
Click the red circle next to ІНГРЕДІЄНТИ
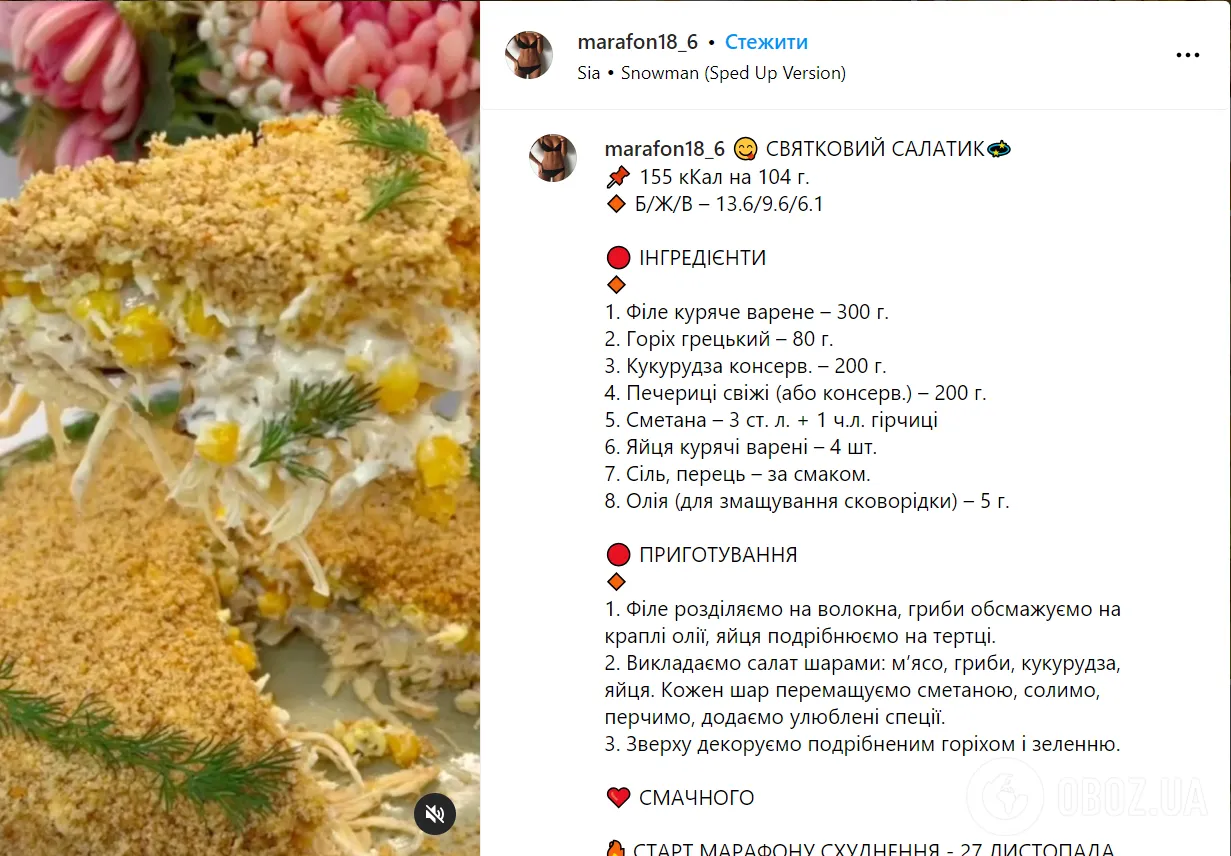point(617,258)
